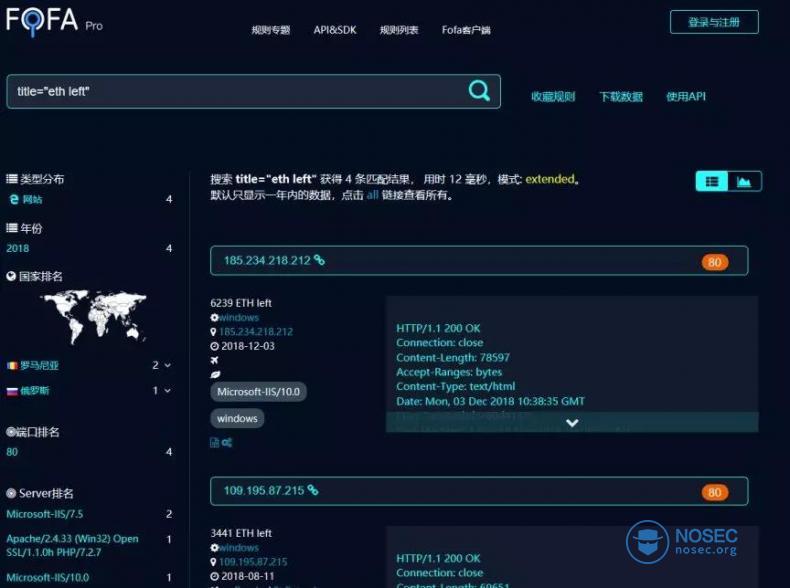This screenshot has height=588, width=790.
Task: Click port 80 badge for 185.234.218.212
Action: (714, 262)
